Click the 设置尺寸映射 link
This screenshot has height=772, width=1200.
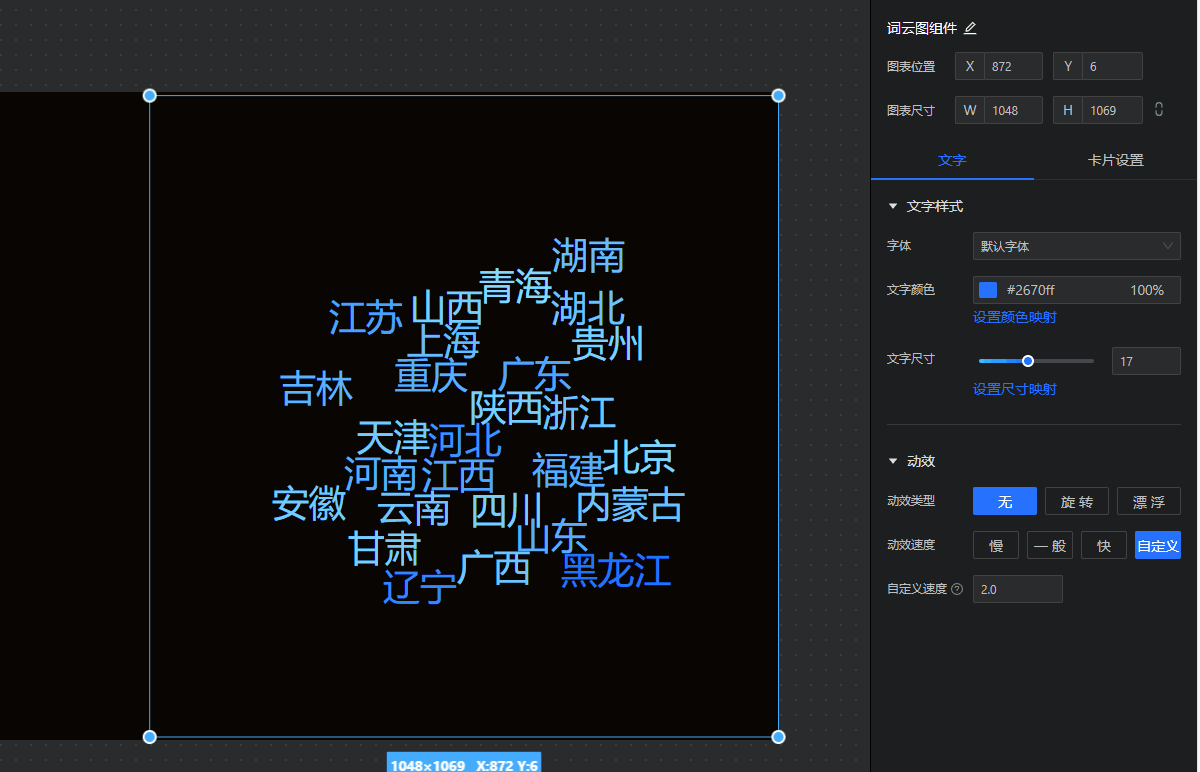1014,389
